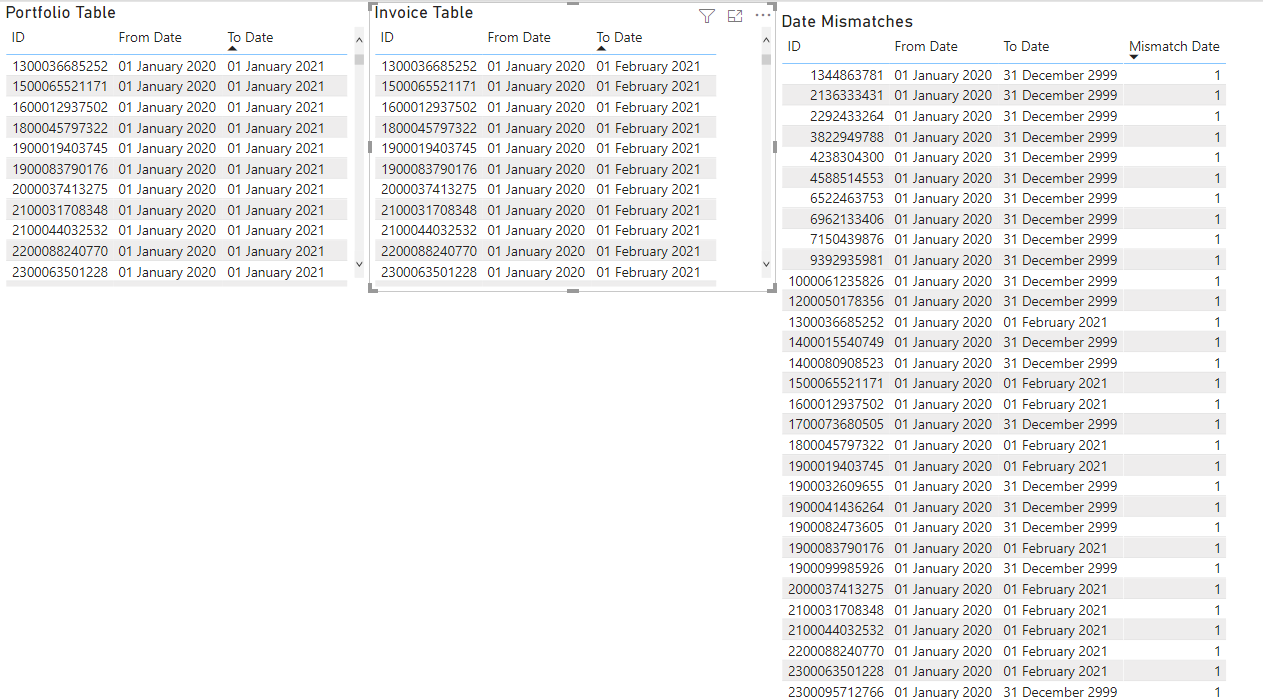Click To Date of Portfolio row 1600012937502
Image resolution: width=1263 pixels, height=699 pixels.
(276, 108)
